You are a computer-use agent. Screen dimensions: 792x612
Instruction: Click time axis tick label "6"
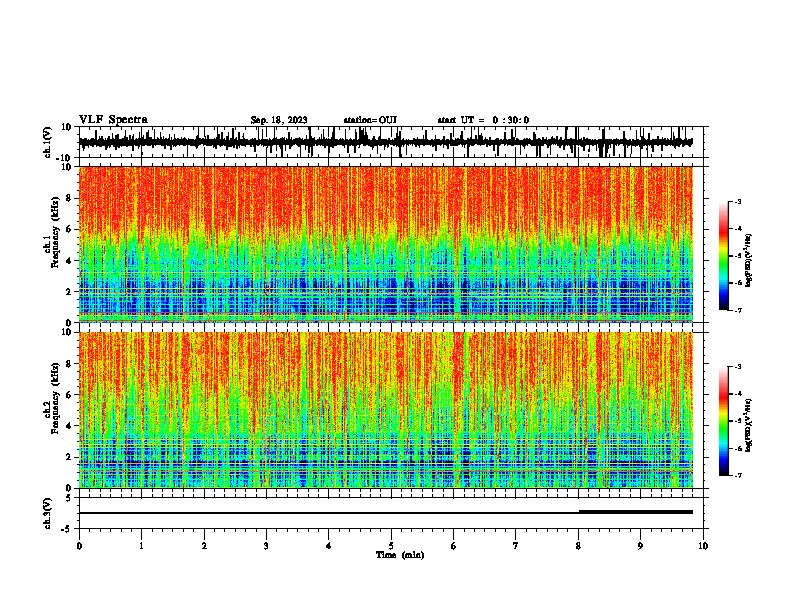[453, 546]
